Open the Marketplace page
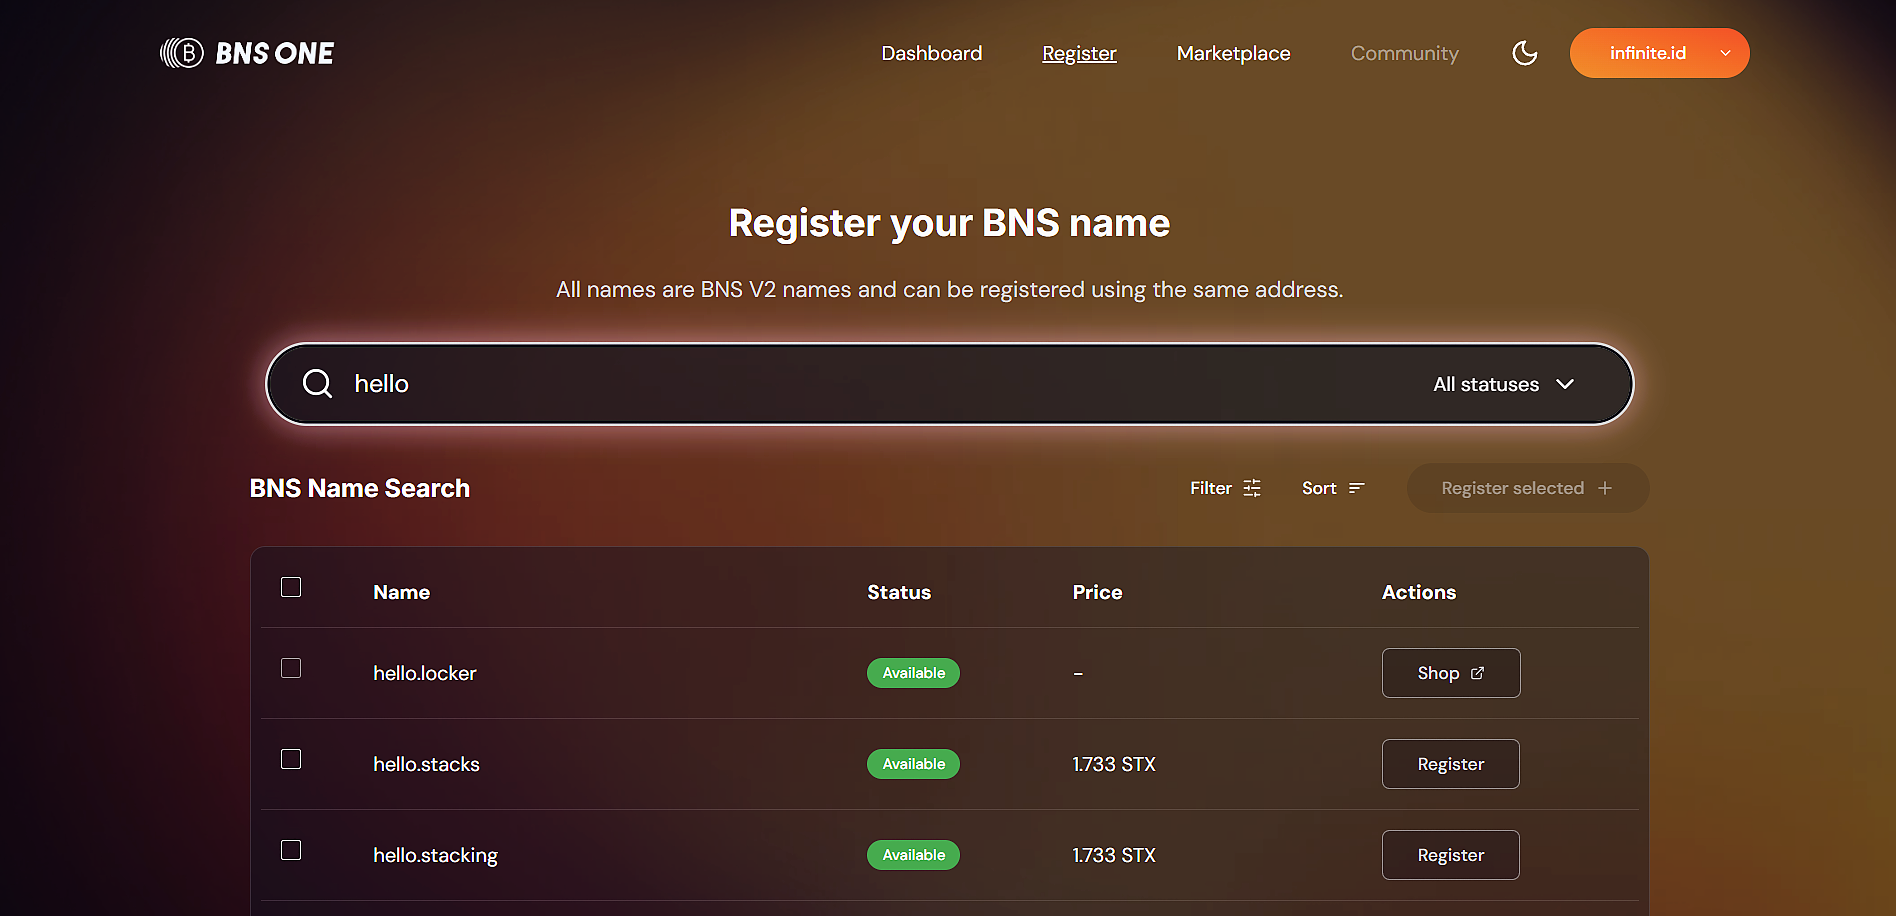Image resolution: width=1896 pixels, height=916 pixels. click(x=1233, y=53)
